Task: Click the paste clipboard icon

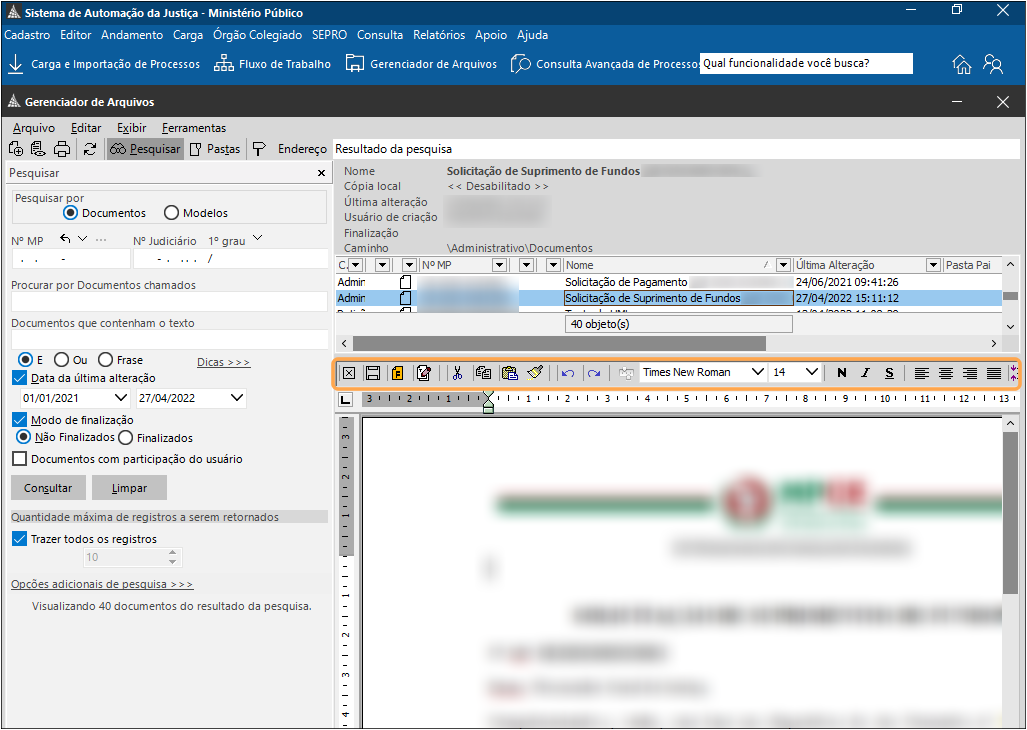Action: pos(510,373)
